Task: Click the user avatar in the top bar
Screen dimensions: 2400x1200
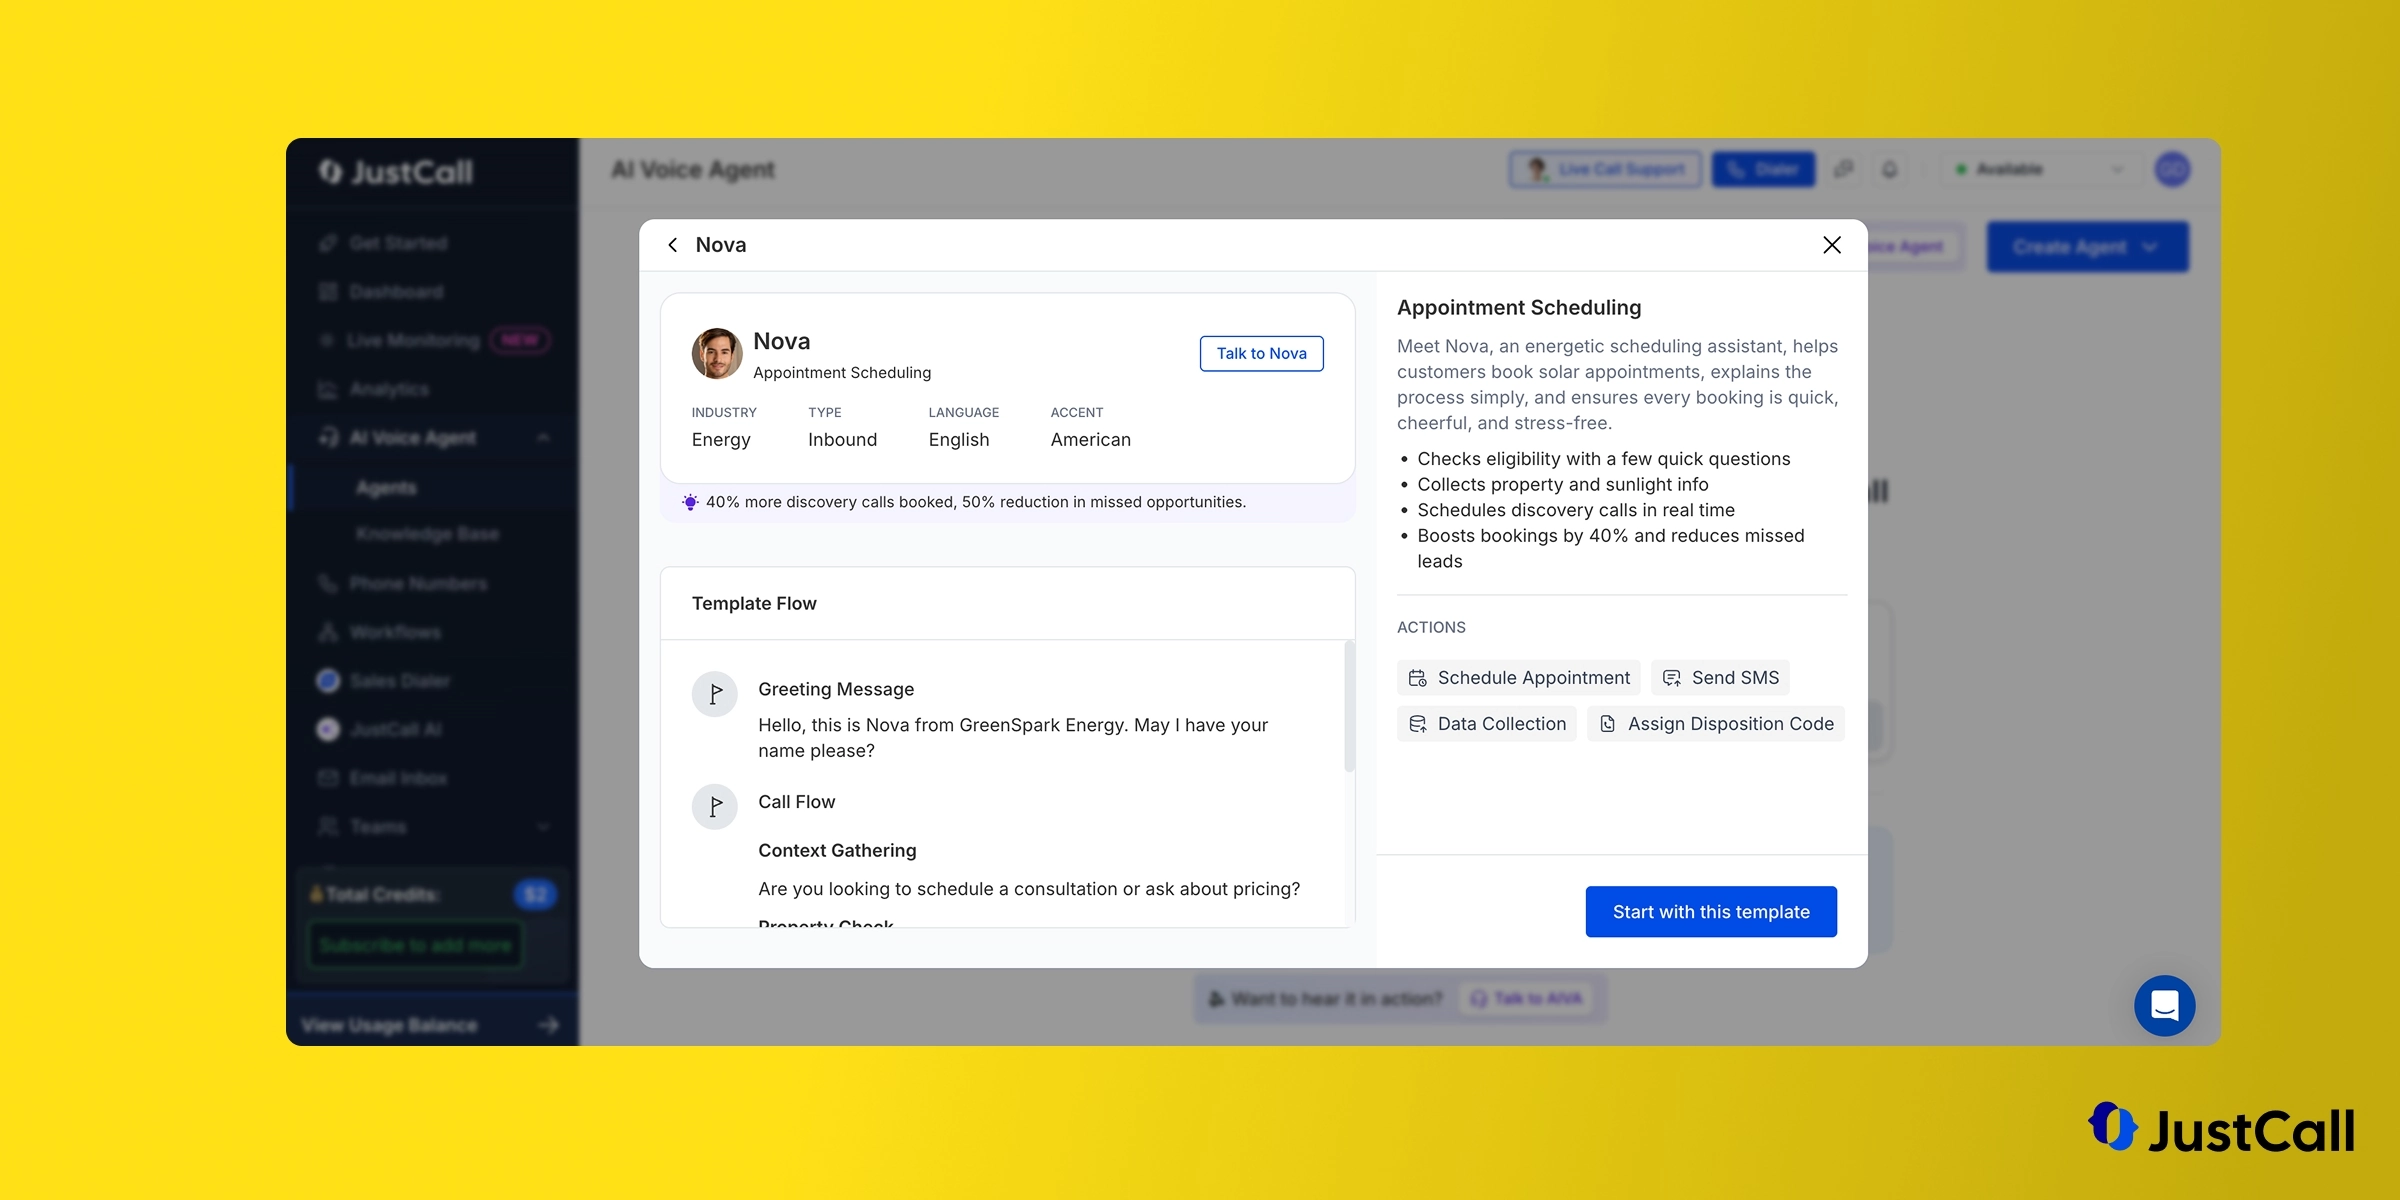Action: click(x=2172, y=169)
